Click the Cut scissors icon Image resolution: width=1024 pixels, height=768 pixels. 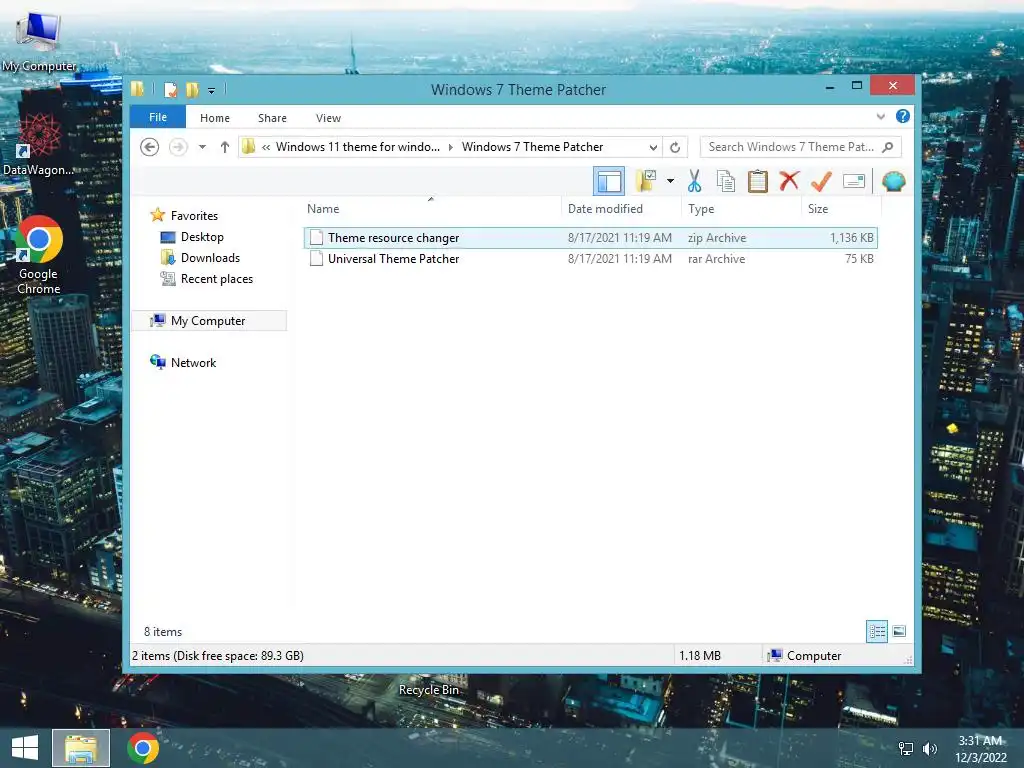[x=694, y=181]
